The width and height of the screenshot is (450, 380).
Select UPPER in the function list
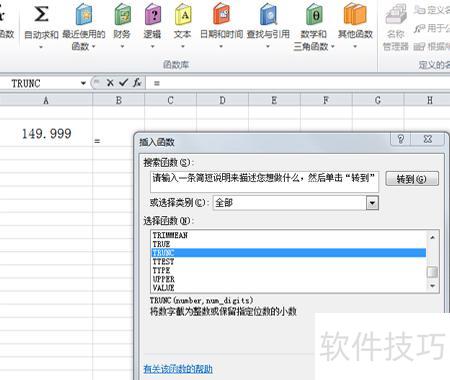(x=289, y=279)
